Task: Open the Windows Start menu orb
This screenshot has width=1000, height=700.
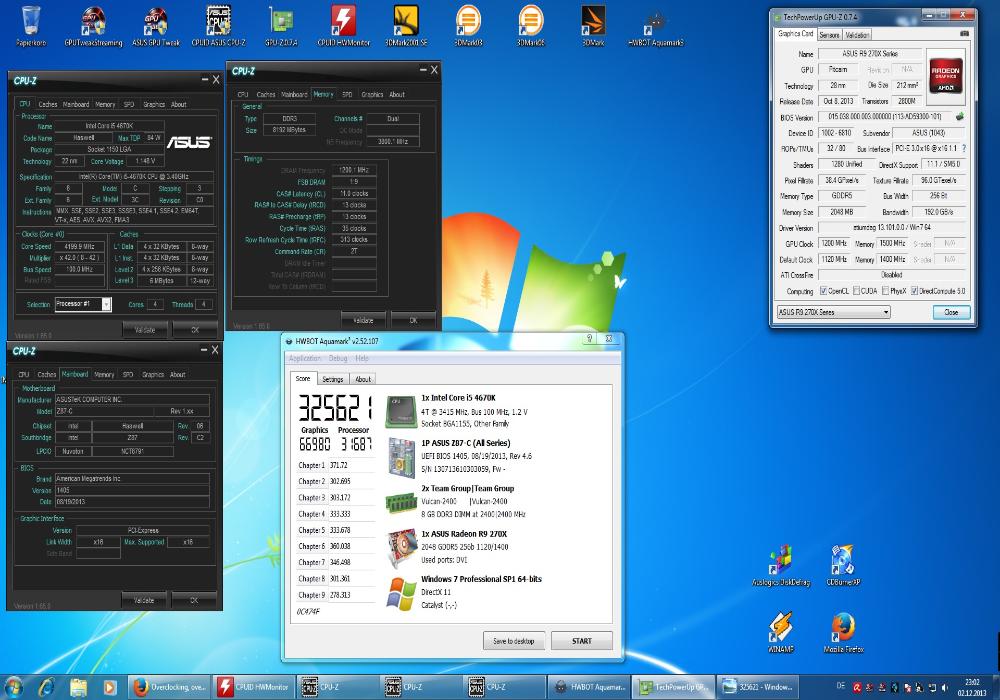Action: pos(13,687)
